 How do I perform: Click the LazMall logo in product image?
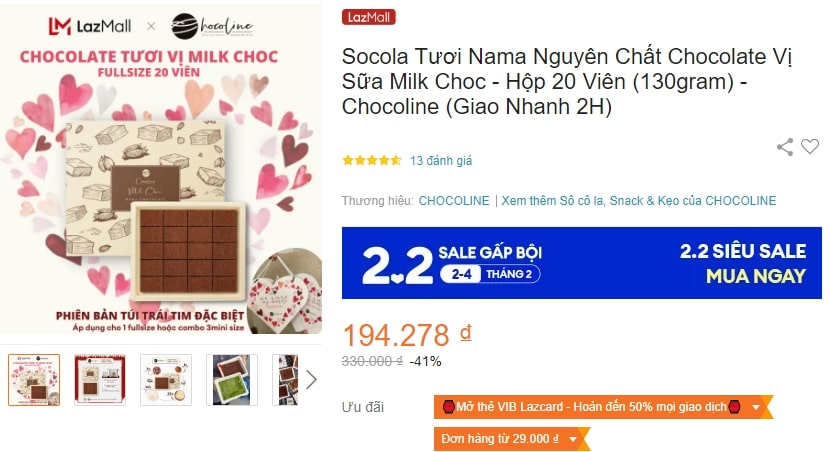click(x=90, y=26)
